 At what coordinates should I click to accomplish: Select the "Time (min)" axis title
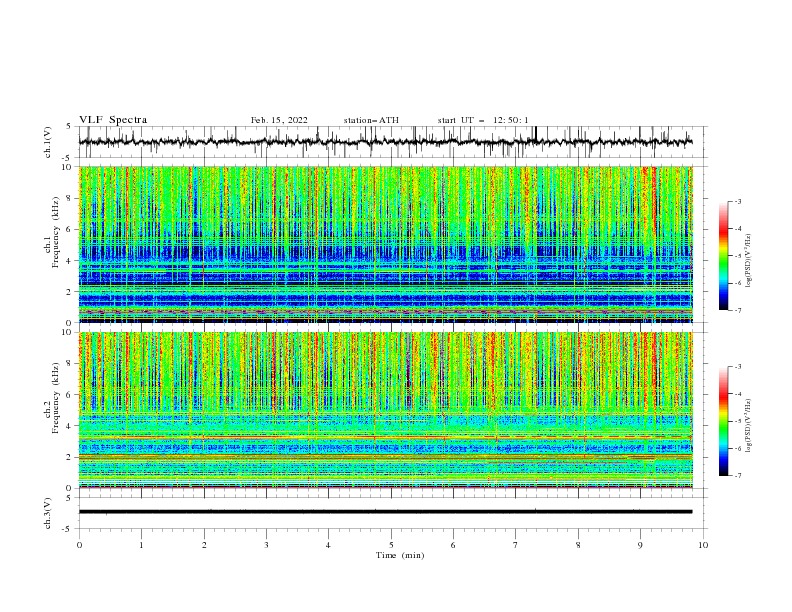(x=400, y=555)
